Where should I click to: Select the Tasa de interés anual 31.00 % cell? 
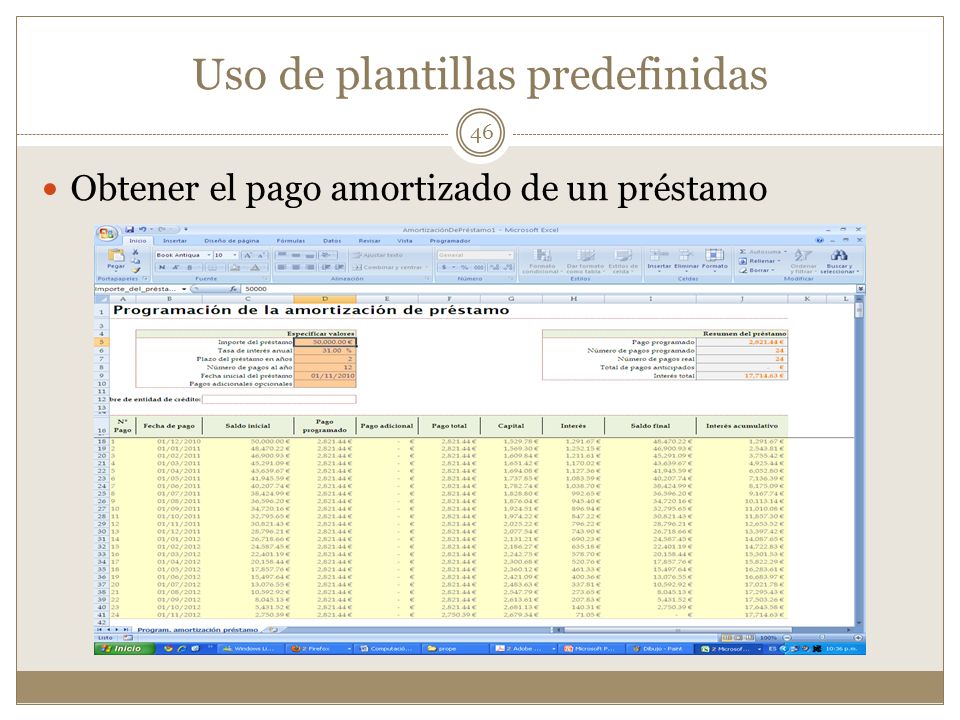[325, 351]
